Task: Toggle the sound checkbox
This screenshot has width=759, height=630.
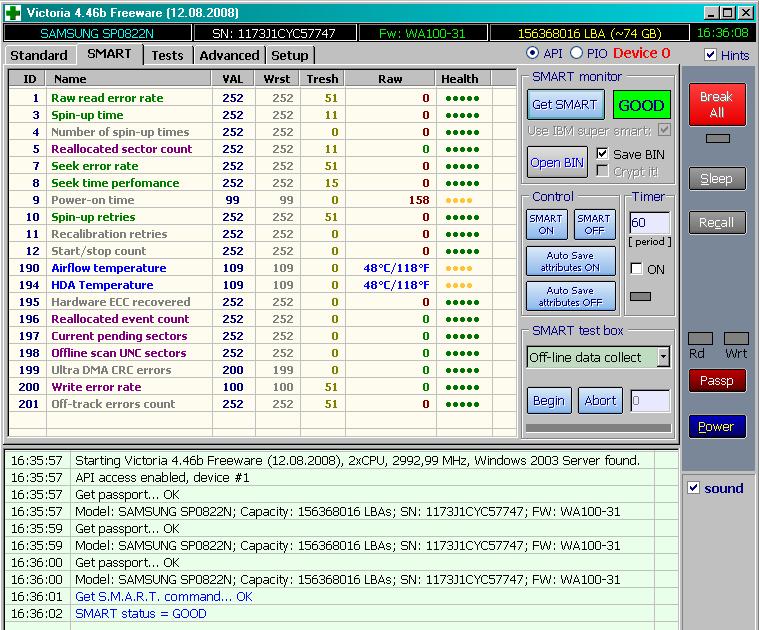Action: point(694,488)
